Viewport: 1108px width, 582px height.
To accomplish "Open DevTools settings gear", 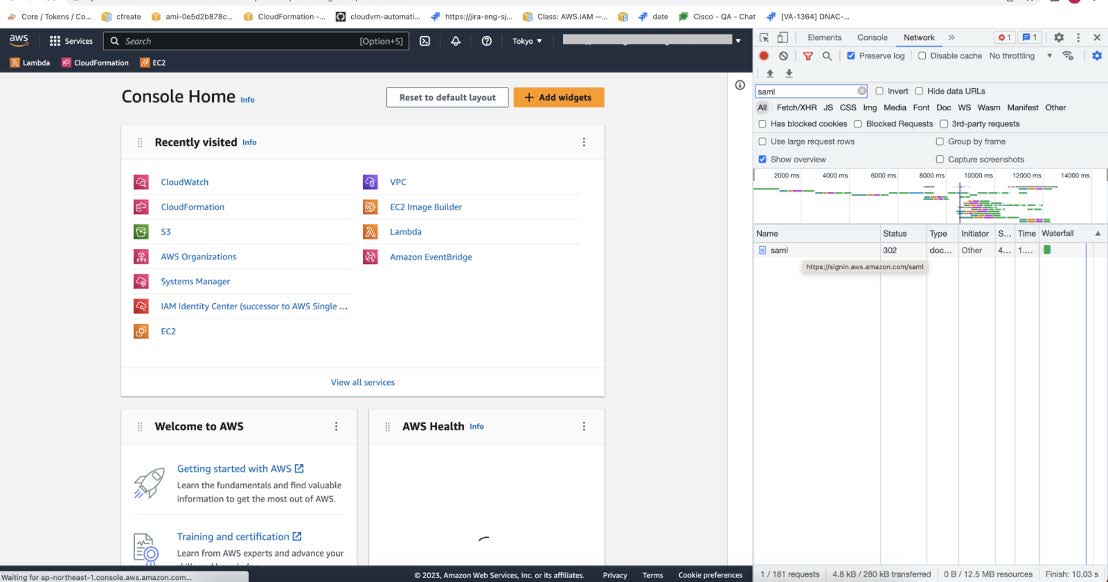I will click(1059, 37).
